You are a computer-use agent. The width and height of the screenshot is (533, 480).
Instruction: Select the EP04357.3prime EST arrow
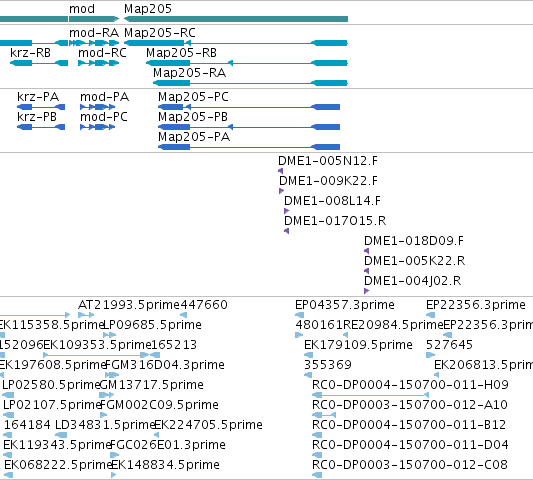(x=299, y=315)
